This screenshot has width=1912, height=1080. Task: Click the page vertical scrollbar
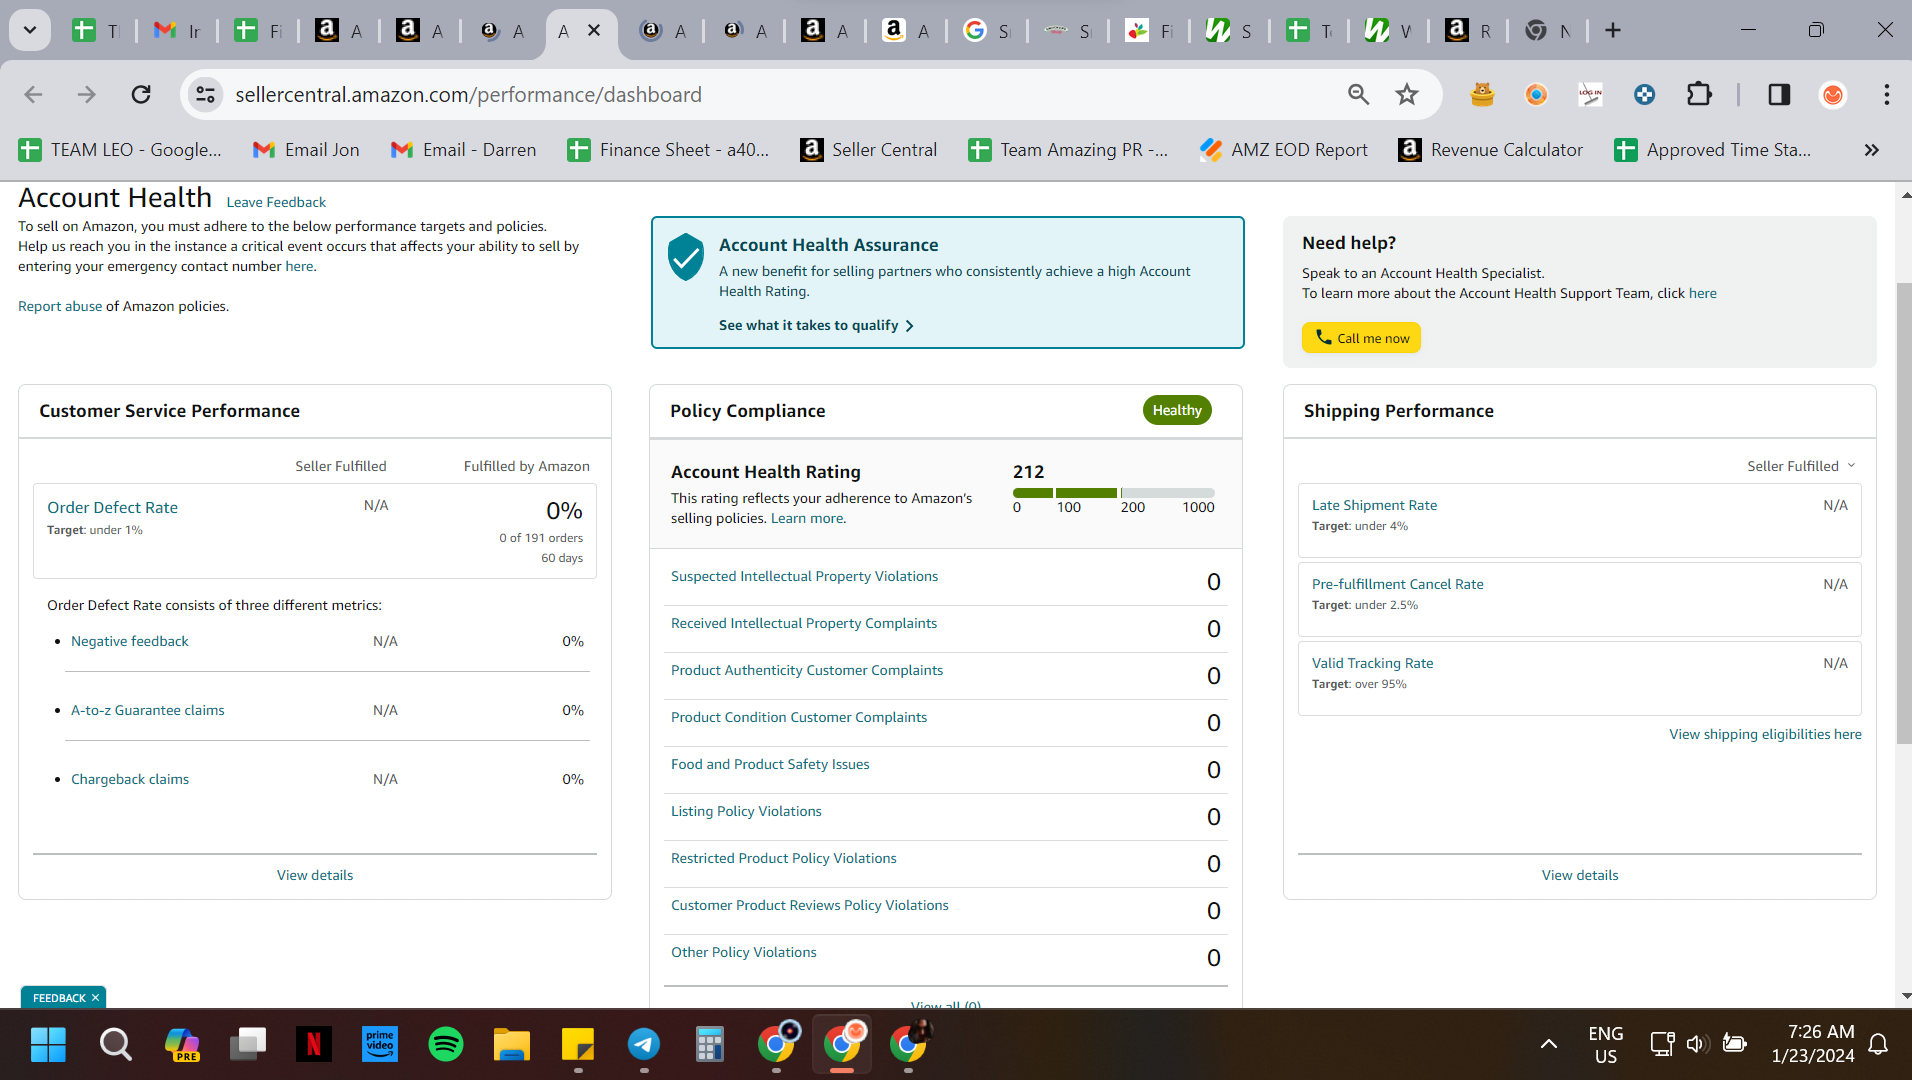[x=1904, y=513]
